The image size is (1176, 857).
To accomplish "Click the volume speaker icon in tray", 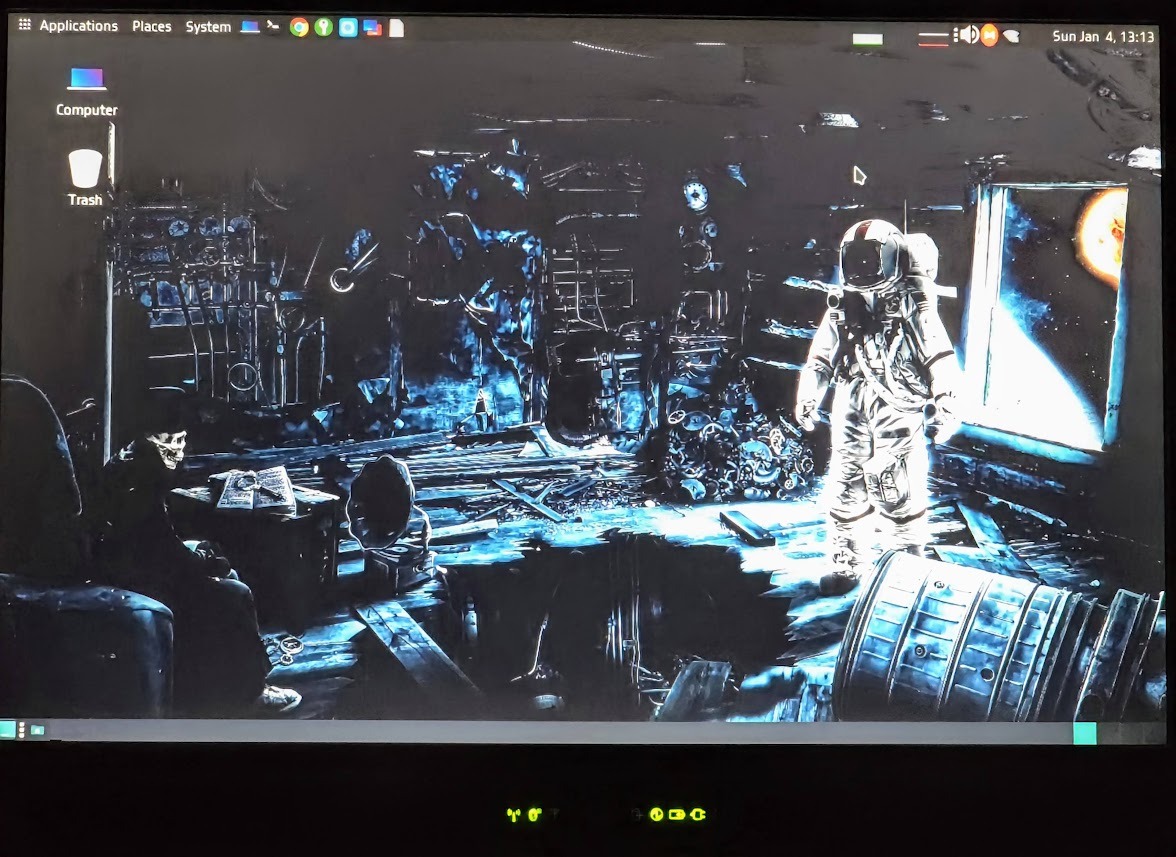I will 969,34.
